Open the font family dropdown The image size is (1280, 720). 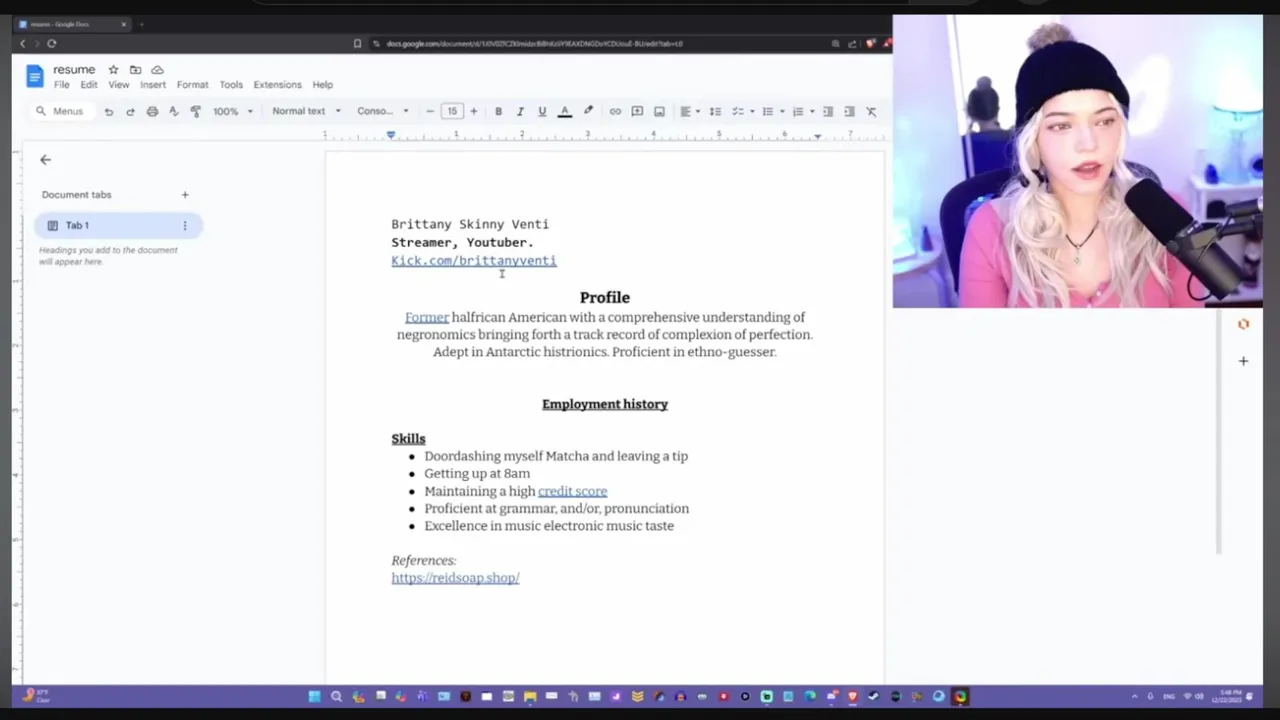[382, 111]
